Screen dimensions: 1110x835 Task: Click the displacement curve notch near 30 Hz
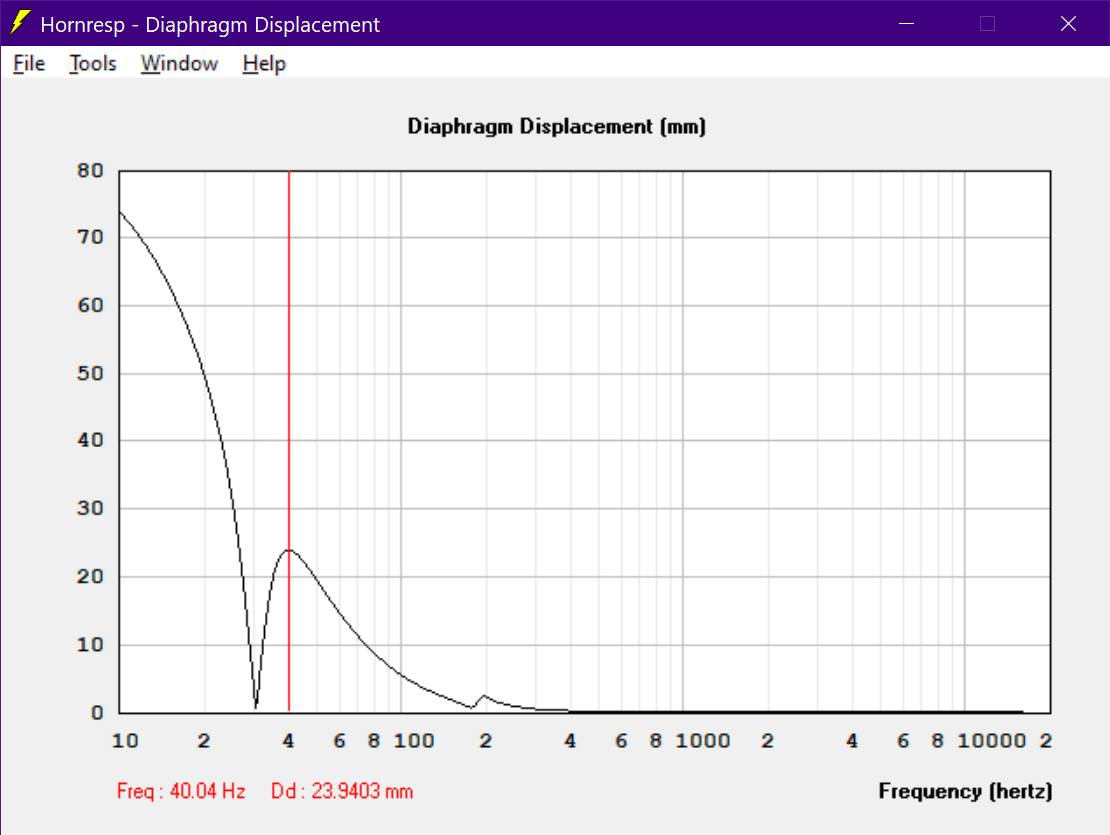(256, 706)
